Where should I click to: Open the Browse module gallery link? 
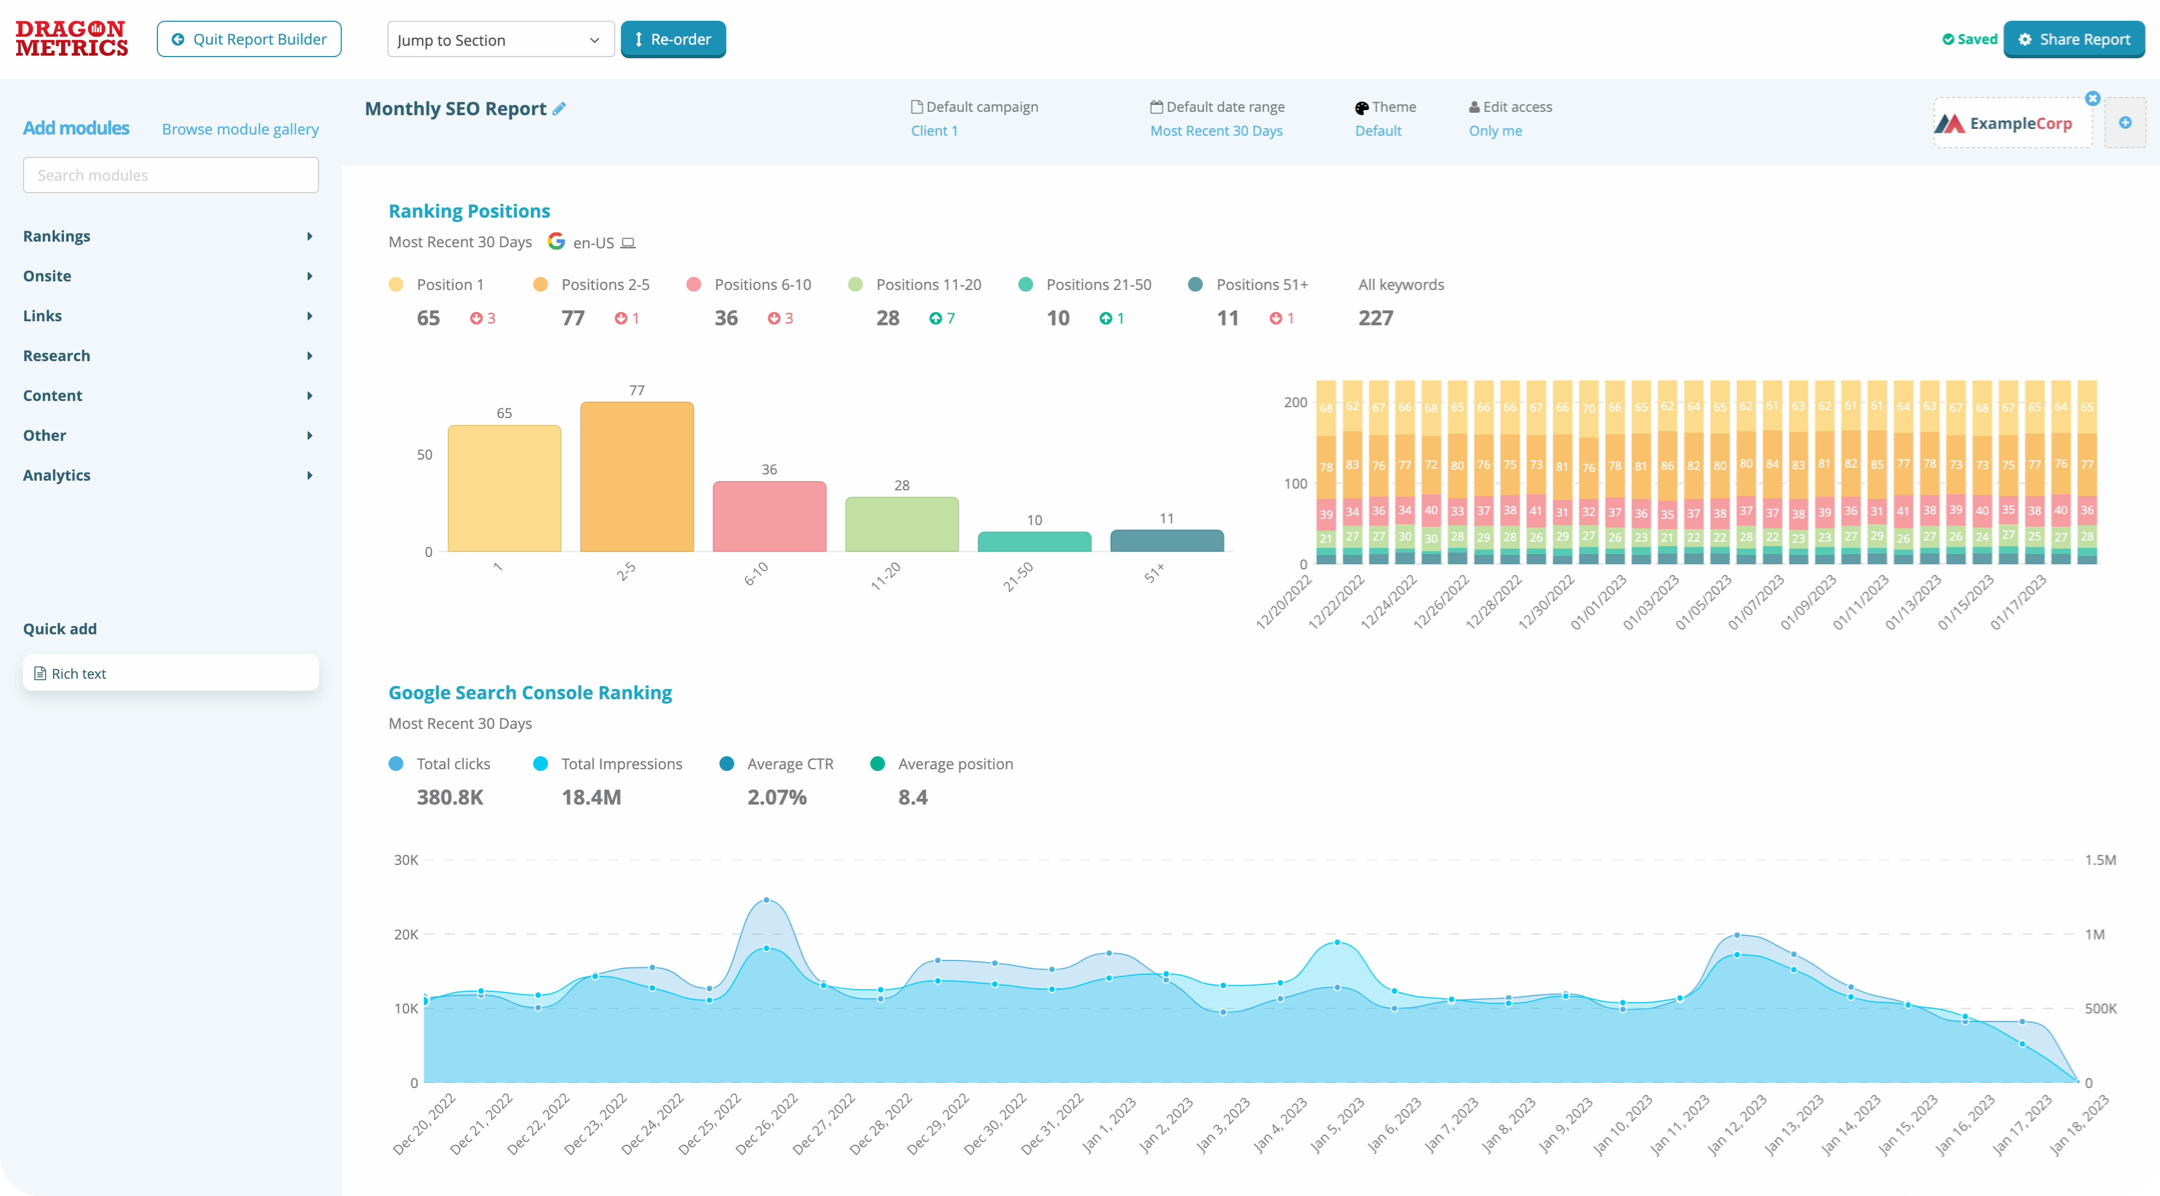click(240, 129)
